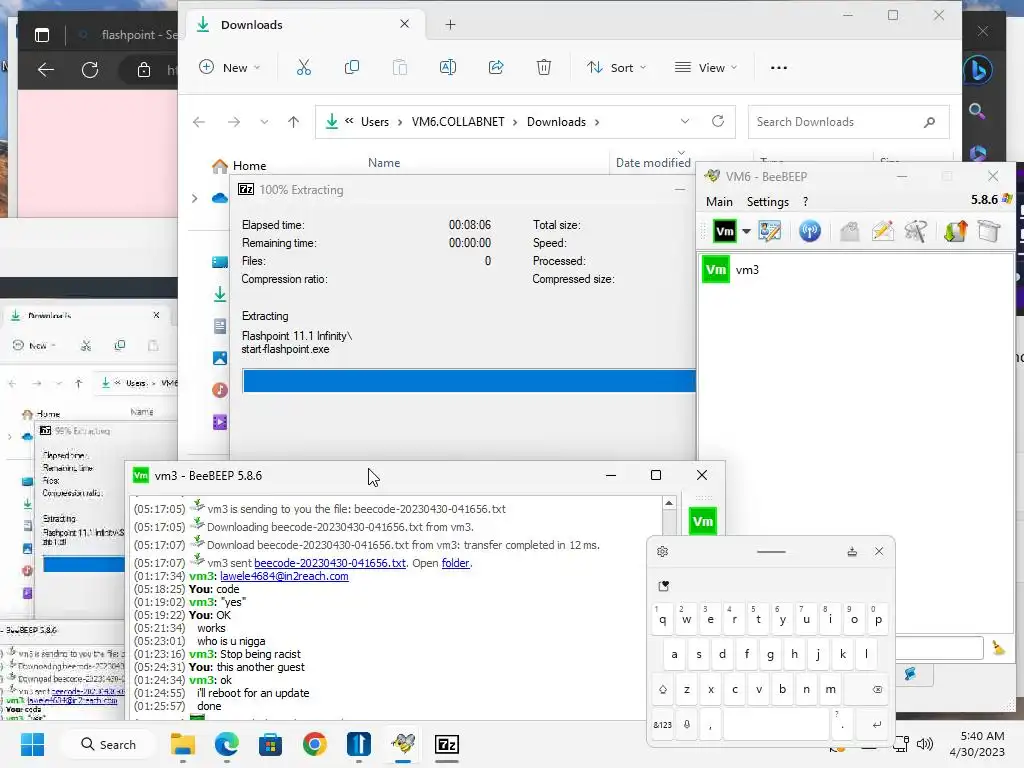Tap the return key on touch keyboard

point(877,724)
